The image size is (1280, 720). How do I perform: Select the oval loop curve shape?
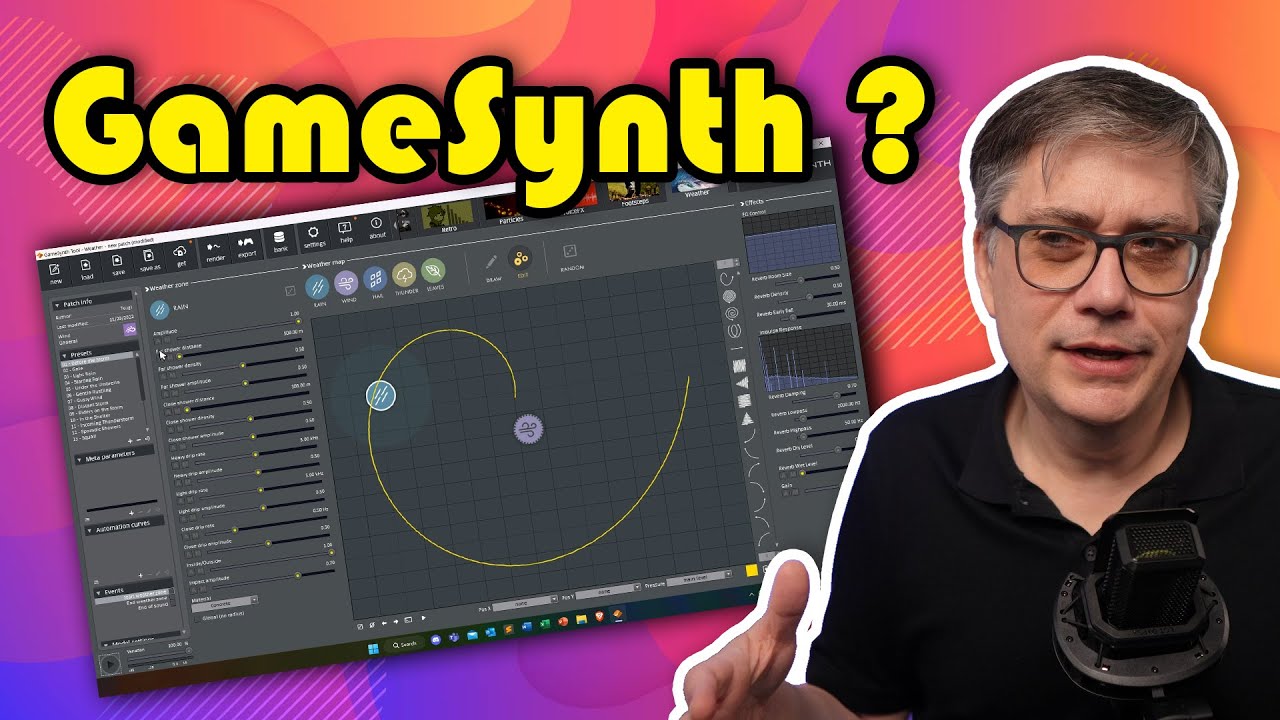(x=734, y=331)
